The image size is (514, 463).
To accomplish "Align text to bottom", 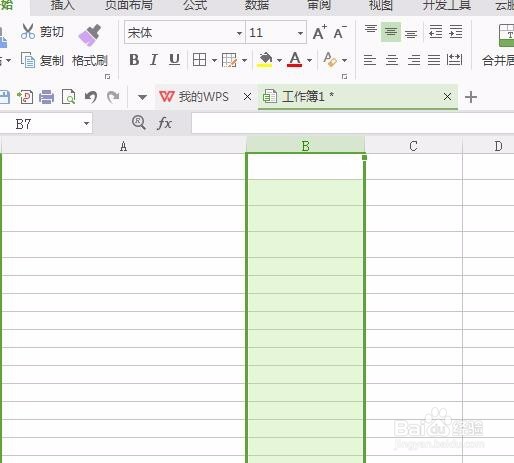I will tap(411, 33).
